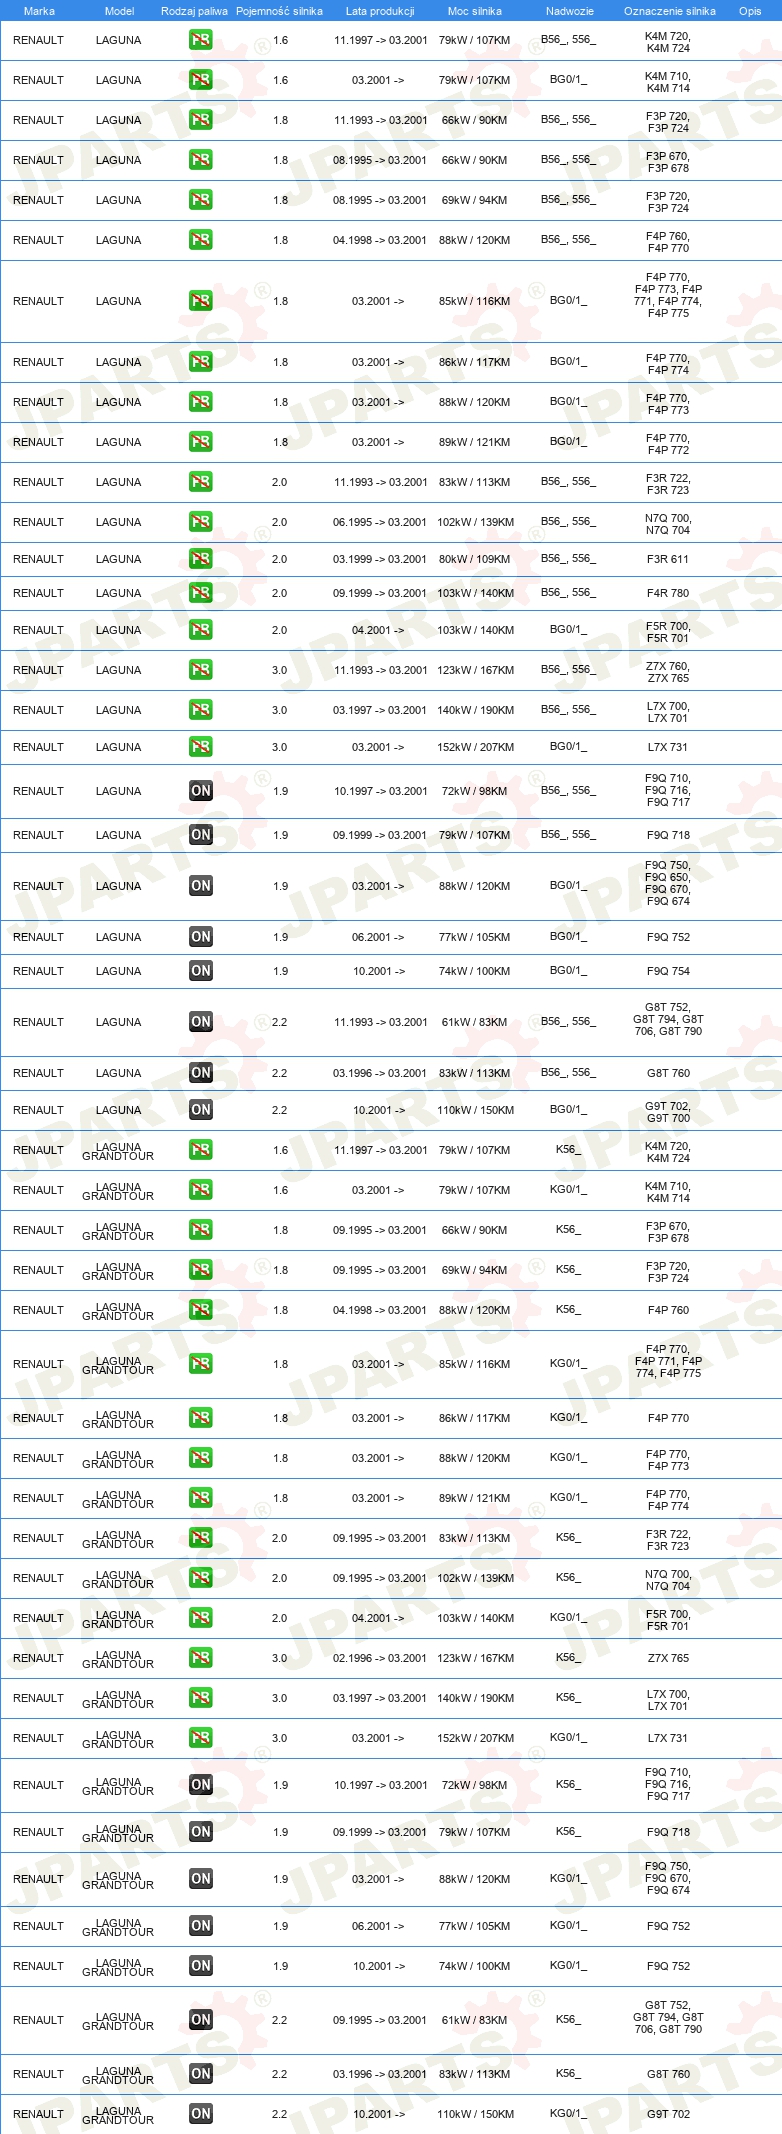Click the Marka column header

pos(39,11)
